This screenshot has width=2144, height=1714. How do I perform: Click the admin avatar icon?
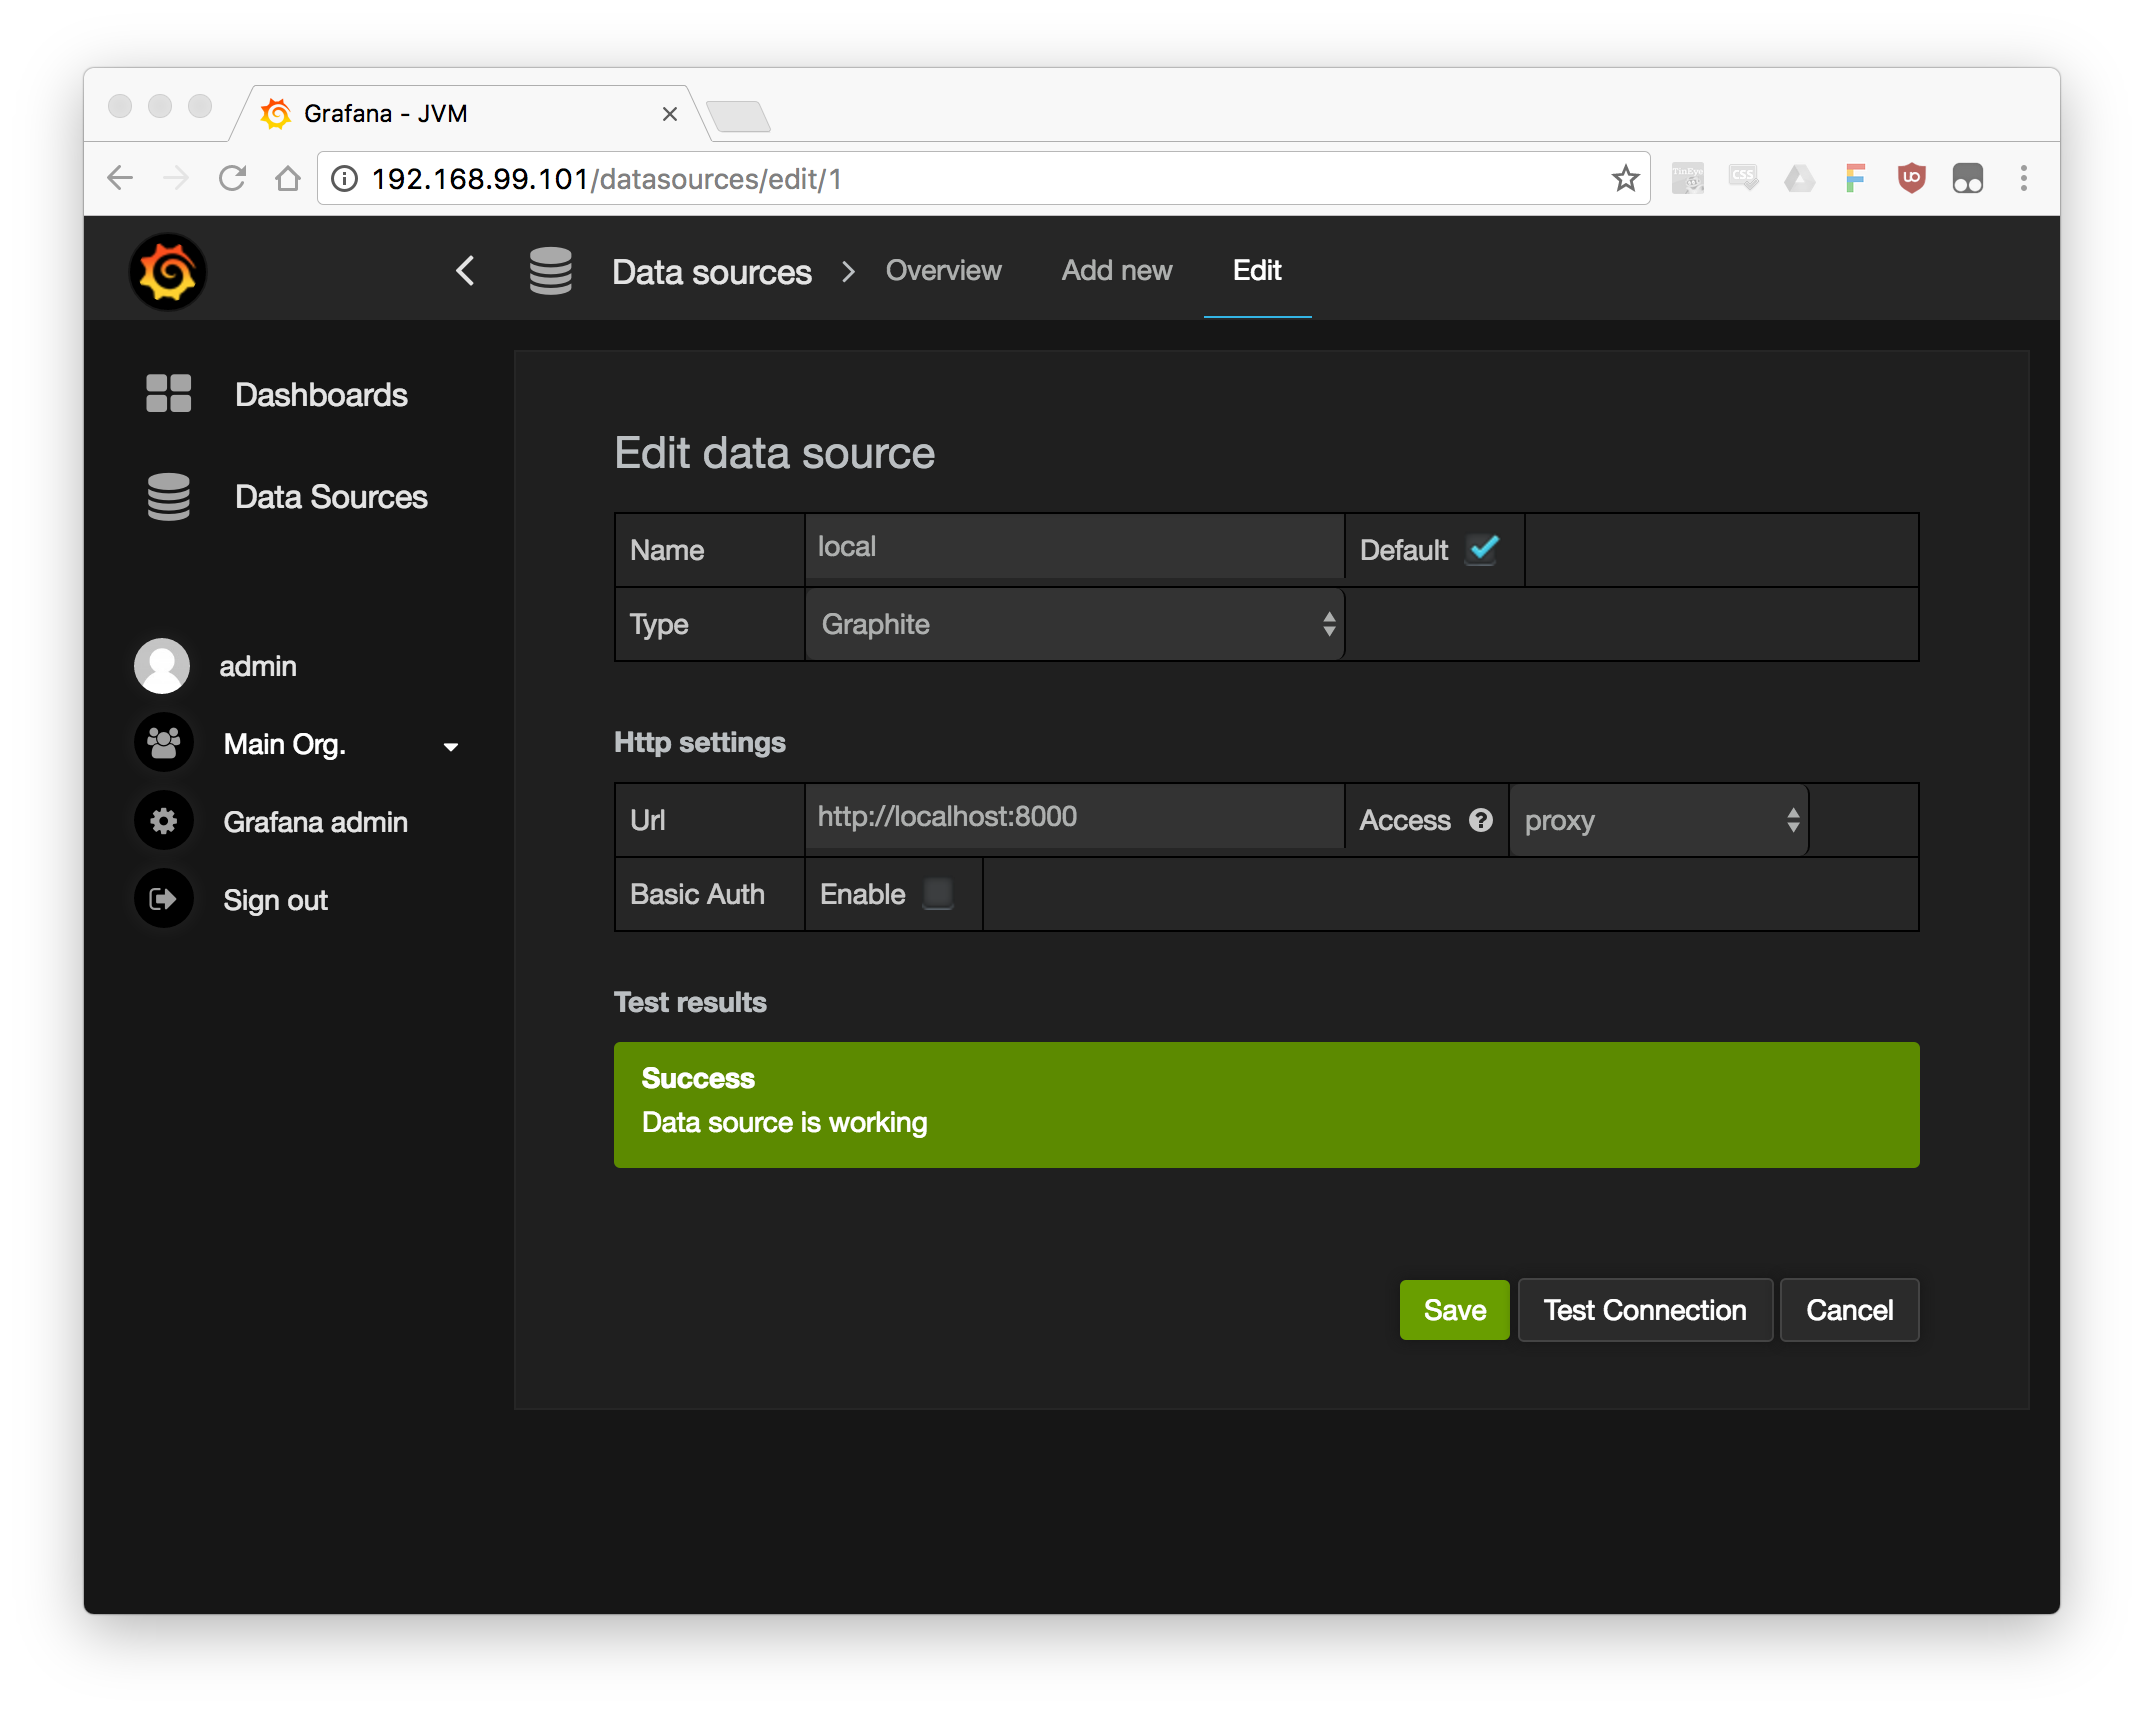[x=162, y=666]
